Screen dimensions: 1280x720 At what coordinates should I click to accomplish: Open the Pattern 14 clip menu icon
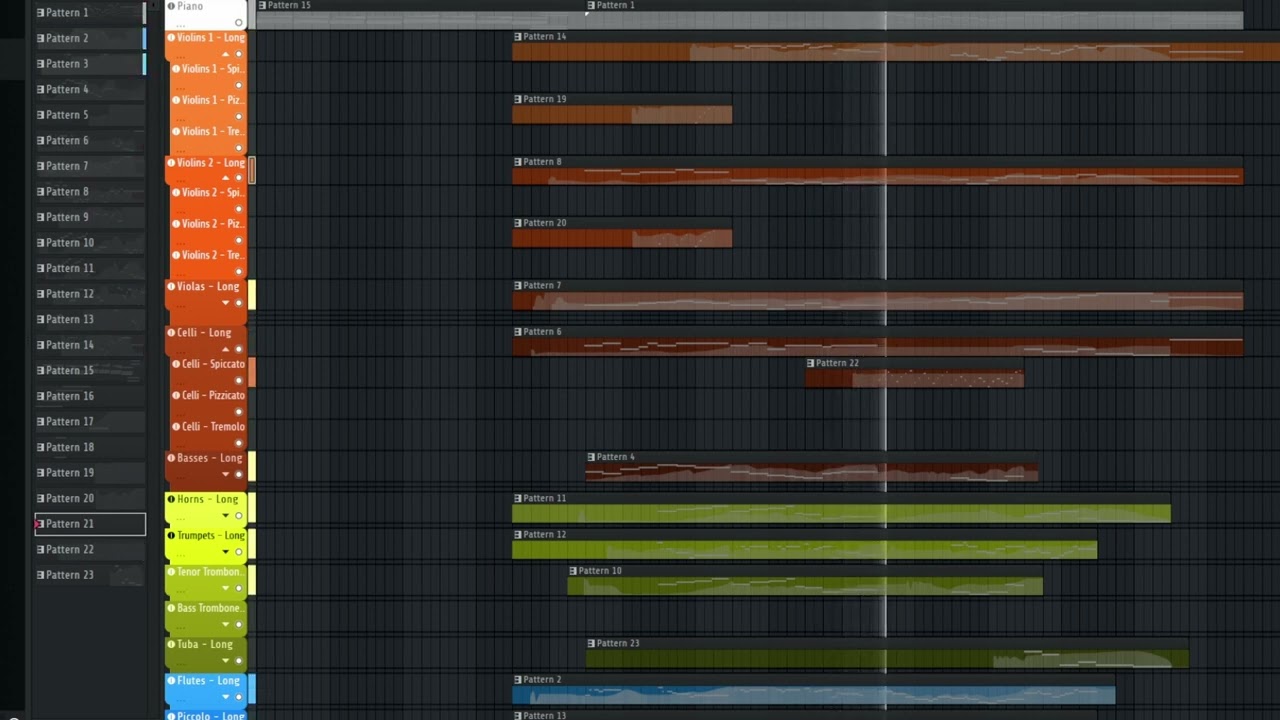[517, 36]
